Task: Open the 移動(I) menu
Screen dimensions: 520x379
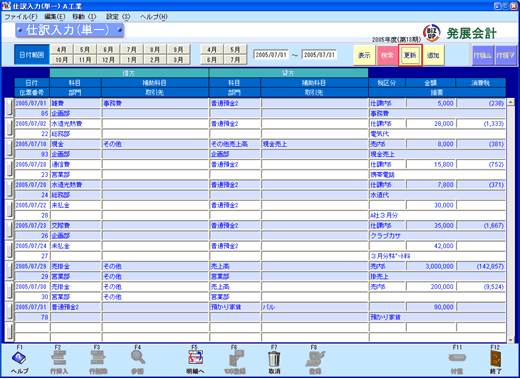Action: (x=84, y=17)
